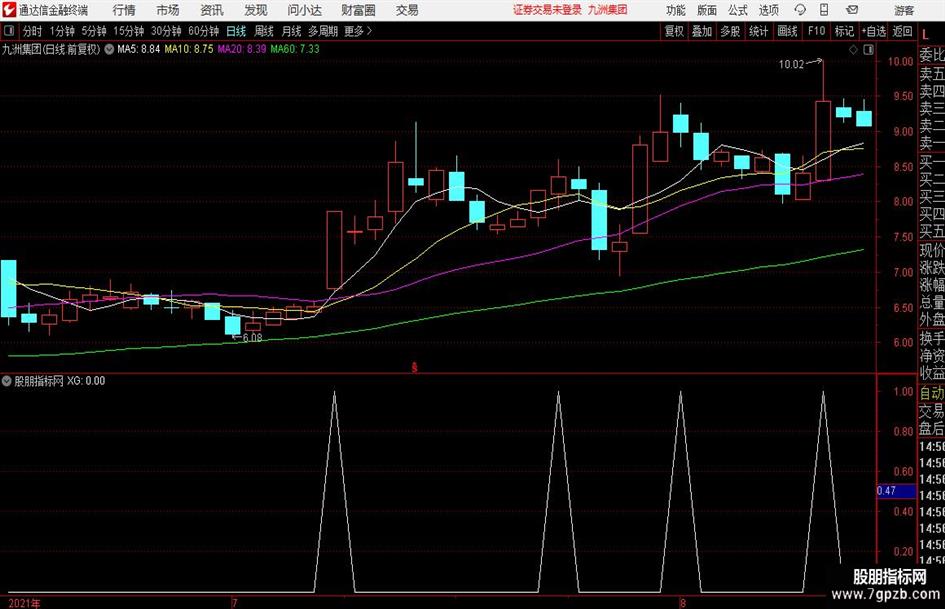Click the 统计 statistics button
Image resolution: width=945 pixels, height=609 pixels.
(x=759, y=31)
